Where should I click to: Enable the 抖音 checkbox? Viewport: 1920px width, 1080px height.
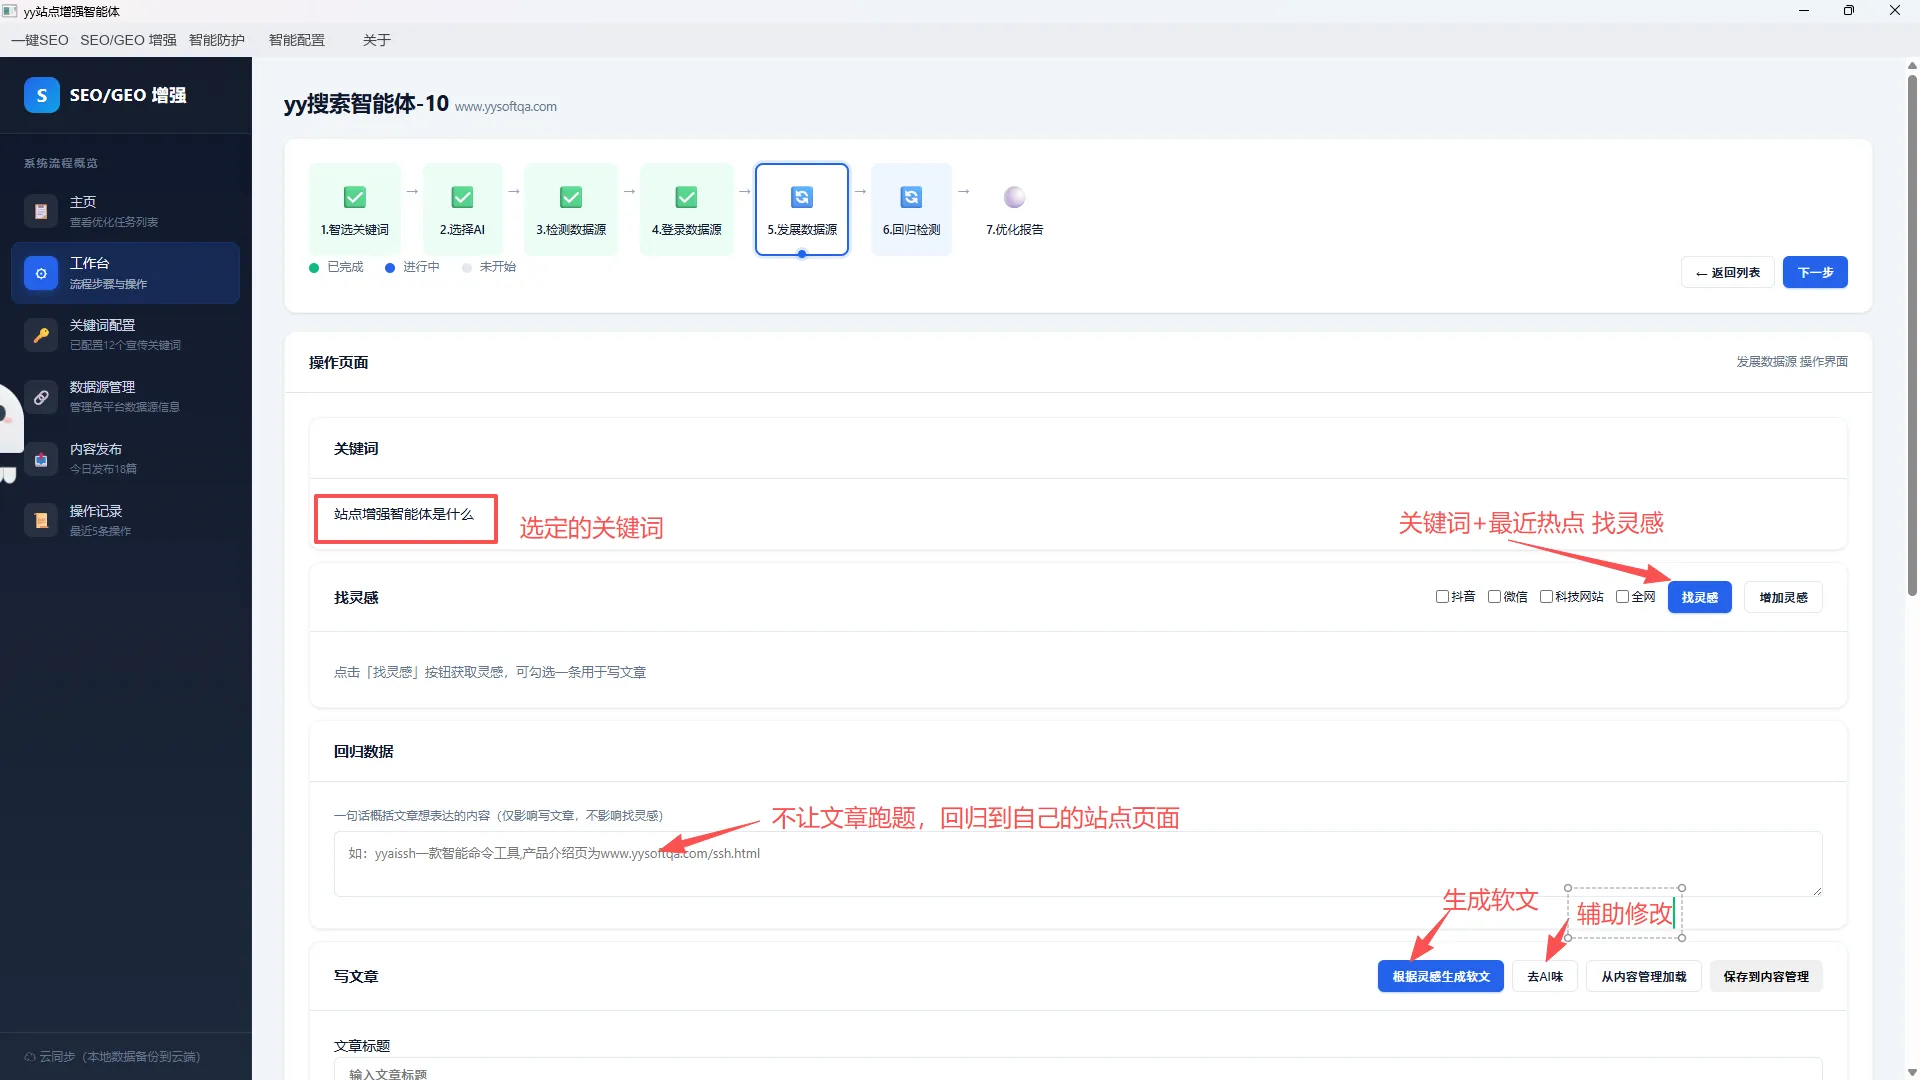coord(1442,597)
